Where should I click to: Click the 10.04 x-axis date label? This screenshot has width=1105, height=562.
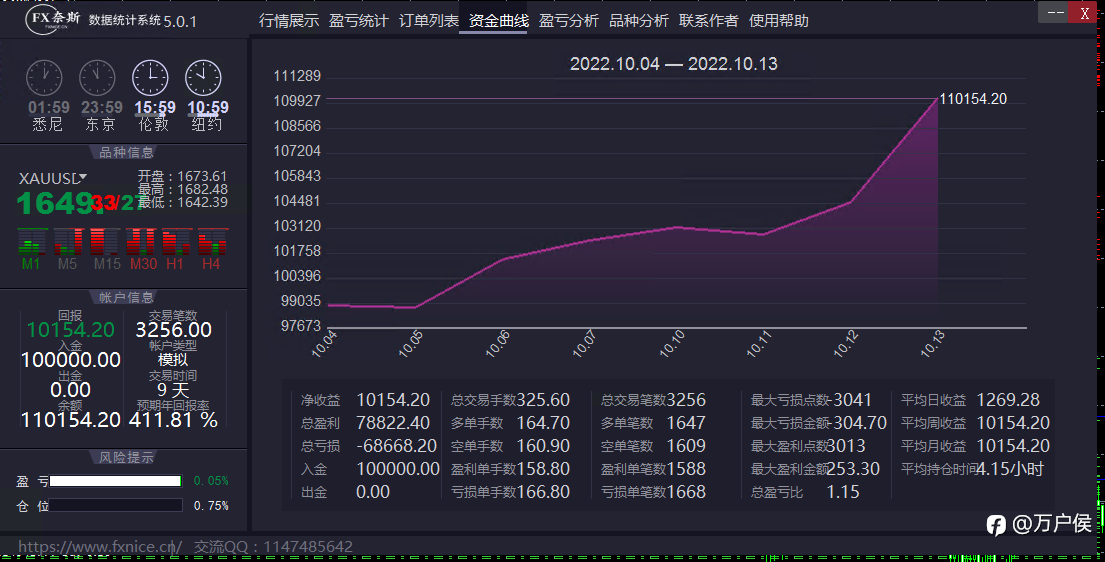[x=325, y=344]
